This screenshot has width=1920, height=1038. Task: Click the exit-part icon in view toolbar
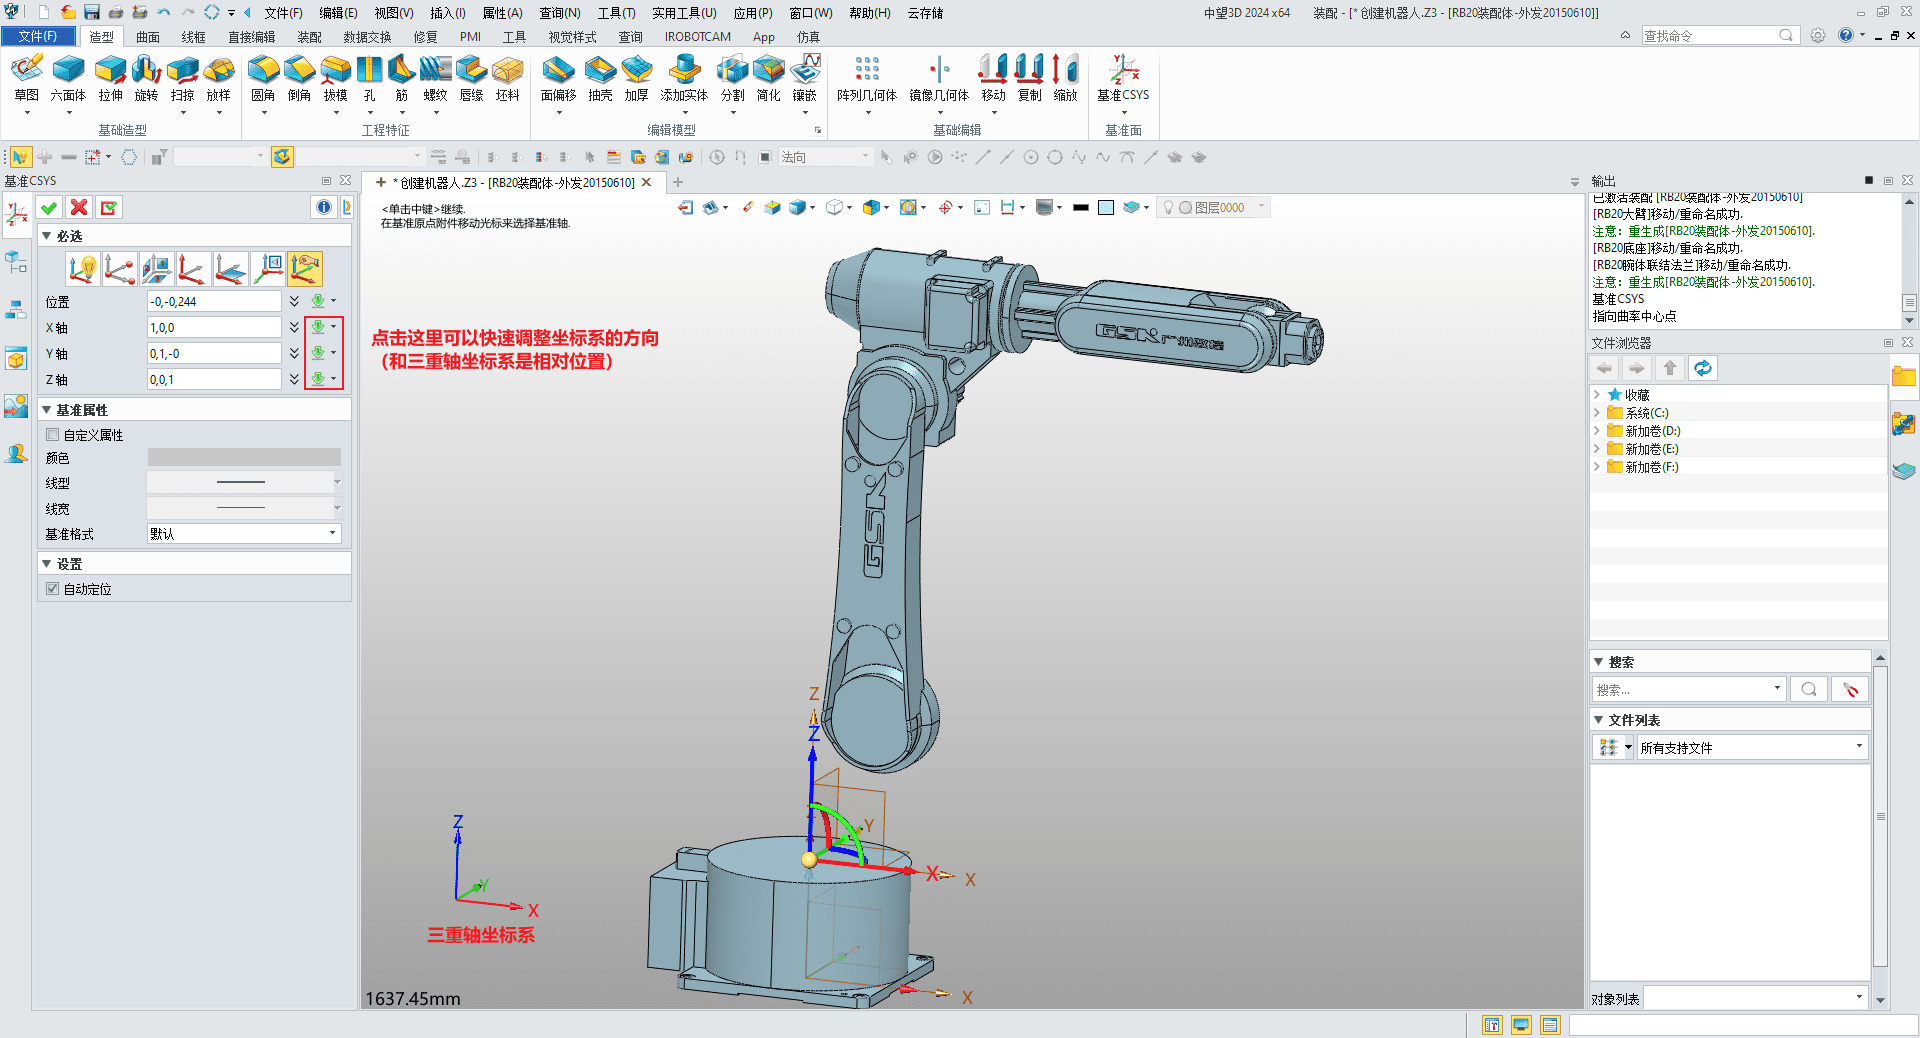coord(685,207)
